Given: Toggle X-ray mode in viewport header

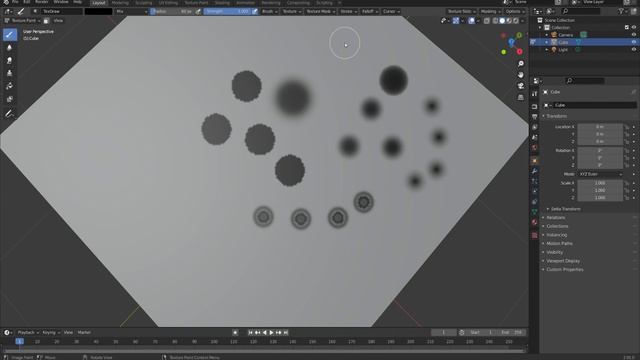Looking at the screenshot, I should [x=487, y=20].
